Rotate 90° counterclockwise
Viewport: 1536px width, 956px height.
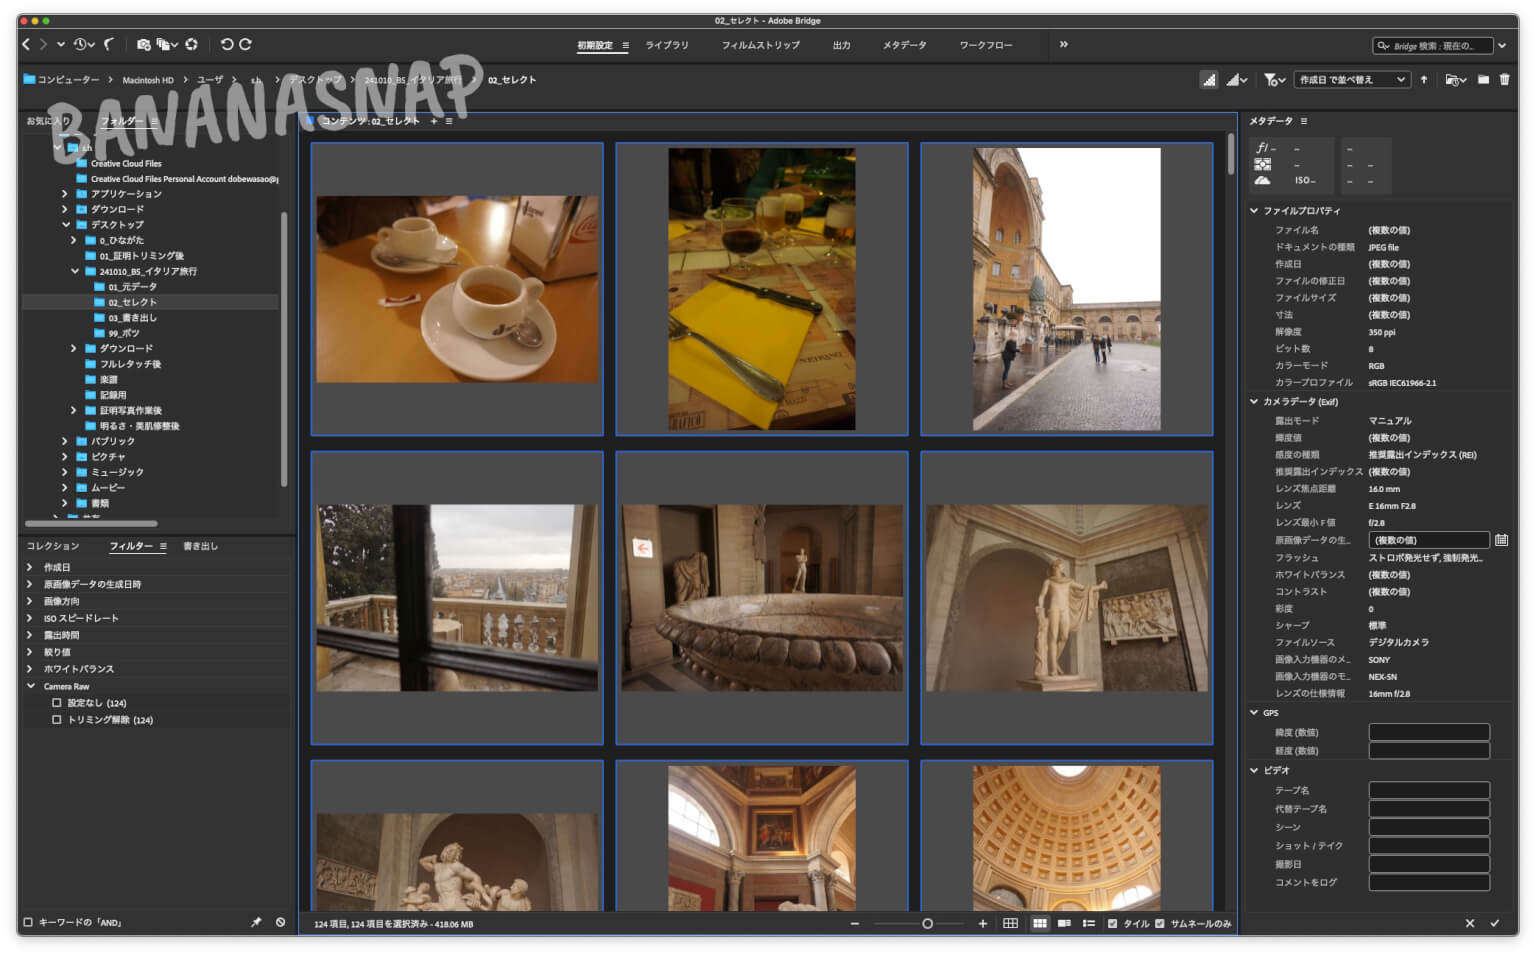(x=227, y=44)
